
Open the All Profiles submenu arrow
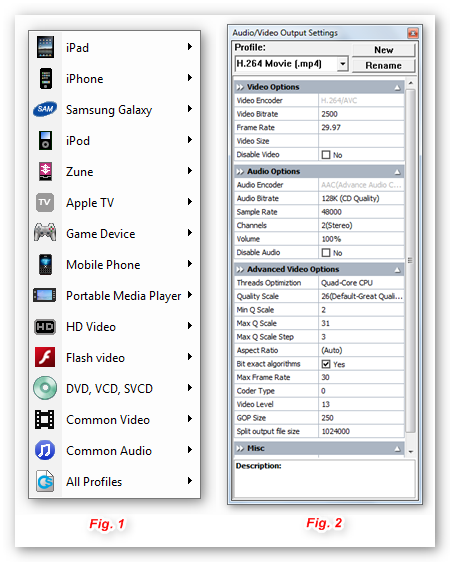tap(190, 481)
